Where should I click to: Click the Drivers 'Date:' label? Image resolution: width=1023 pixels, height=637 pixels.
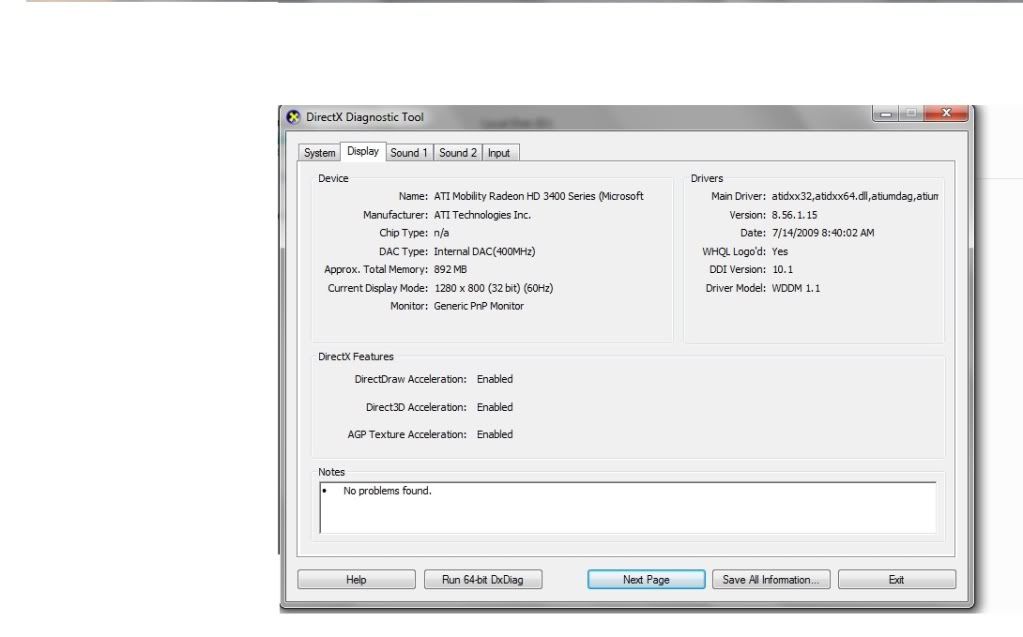pos(753,233)
